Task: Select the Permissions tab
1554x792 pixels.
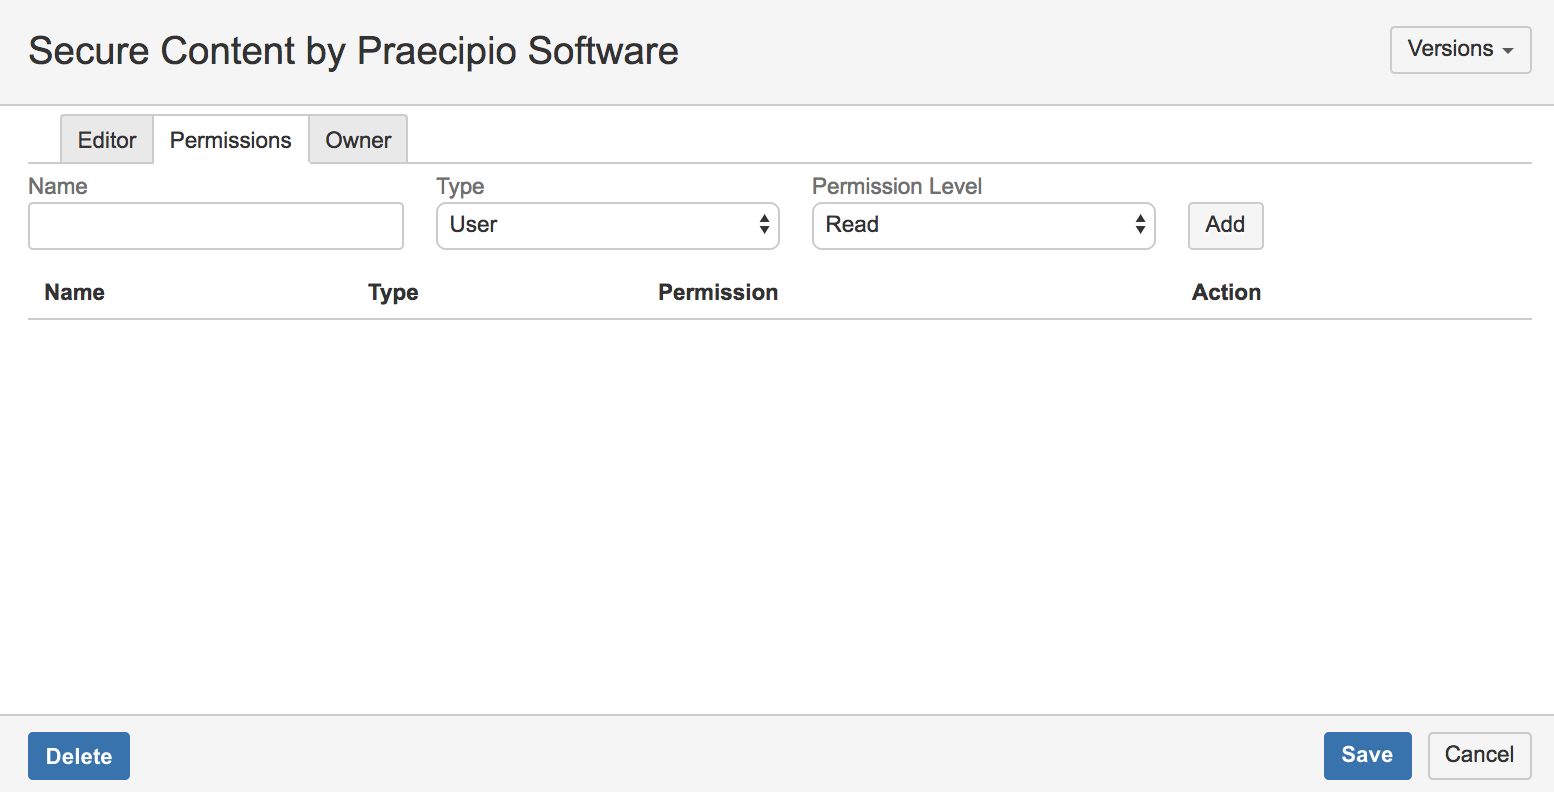Action: [x=231, y=140]
